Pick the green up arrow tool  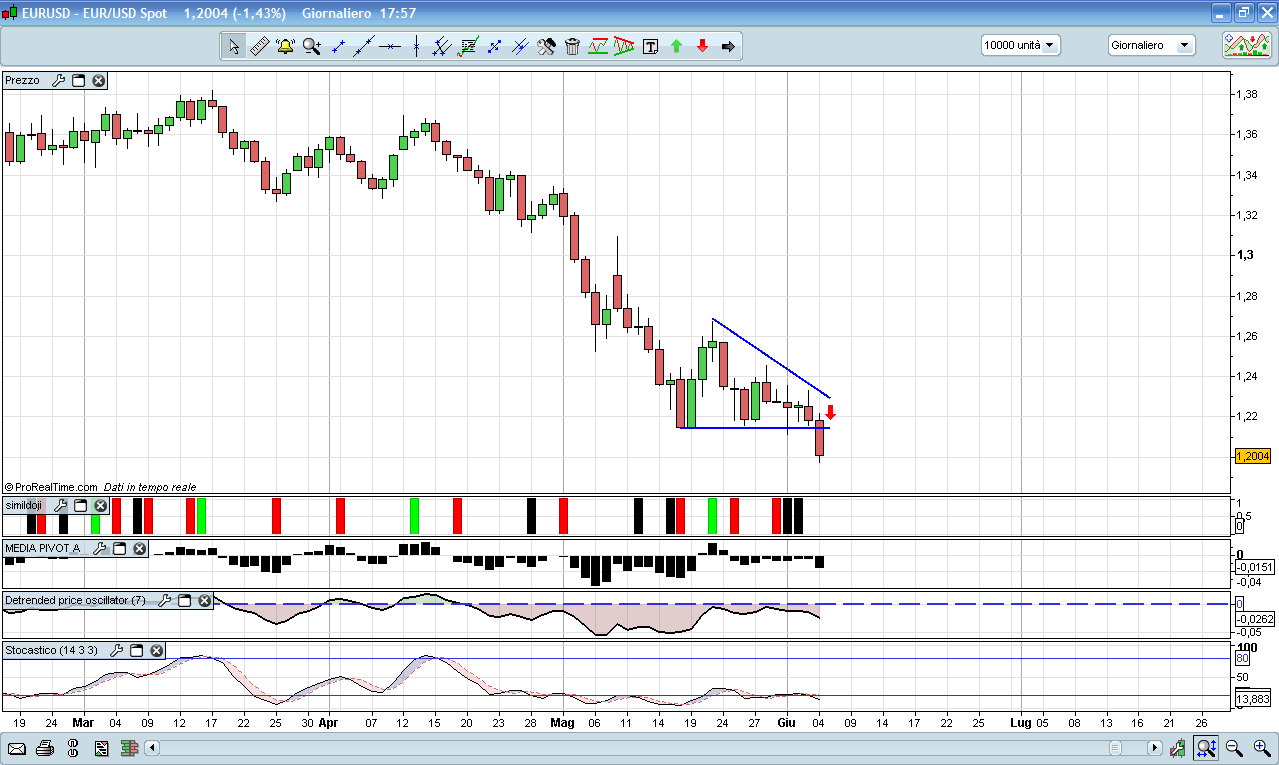pyautogui.click(x=676, y=46)
